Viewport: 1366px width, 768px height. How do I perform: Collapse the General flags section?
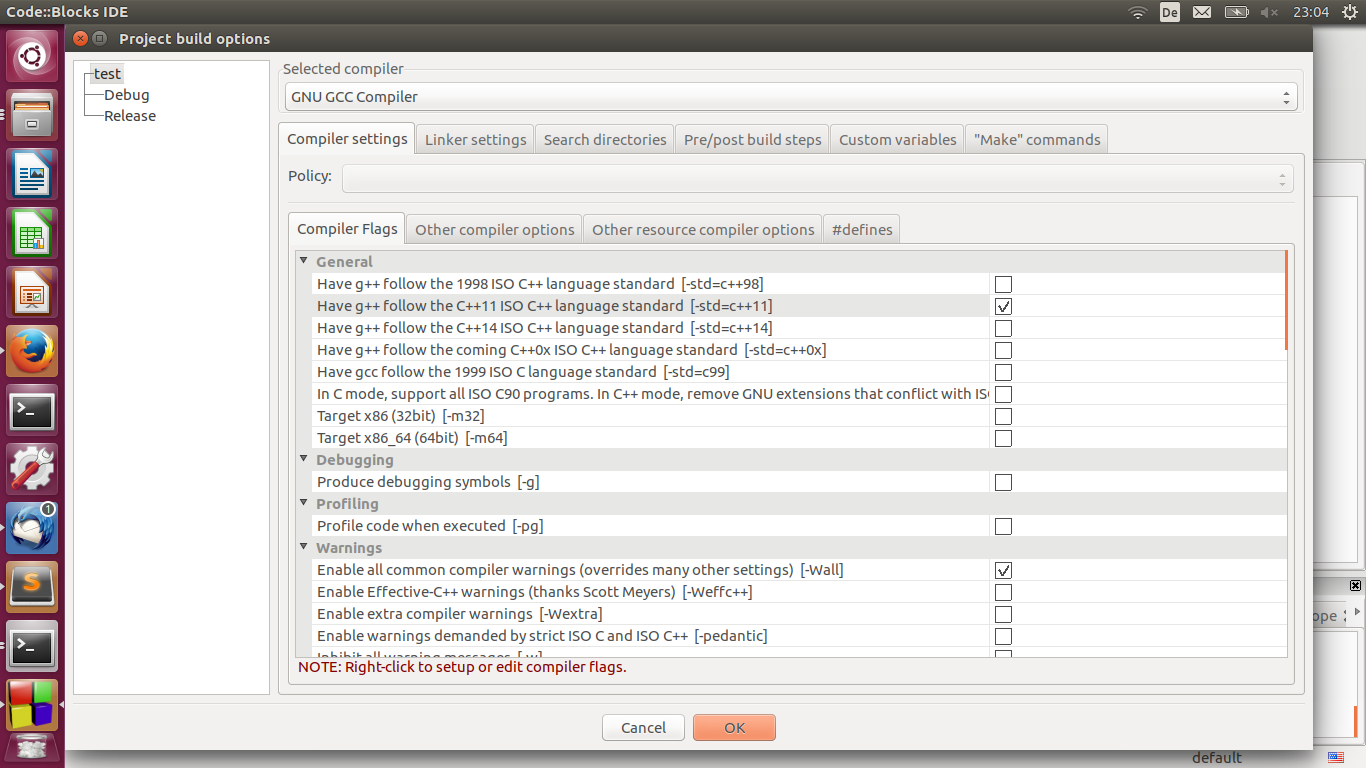303,261
